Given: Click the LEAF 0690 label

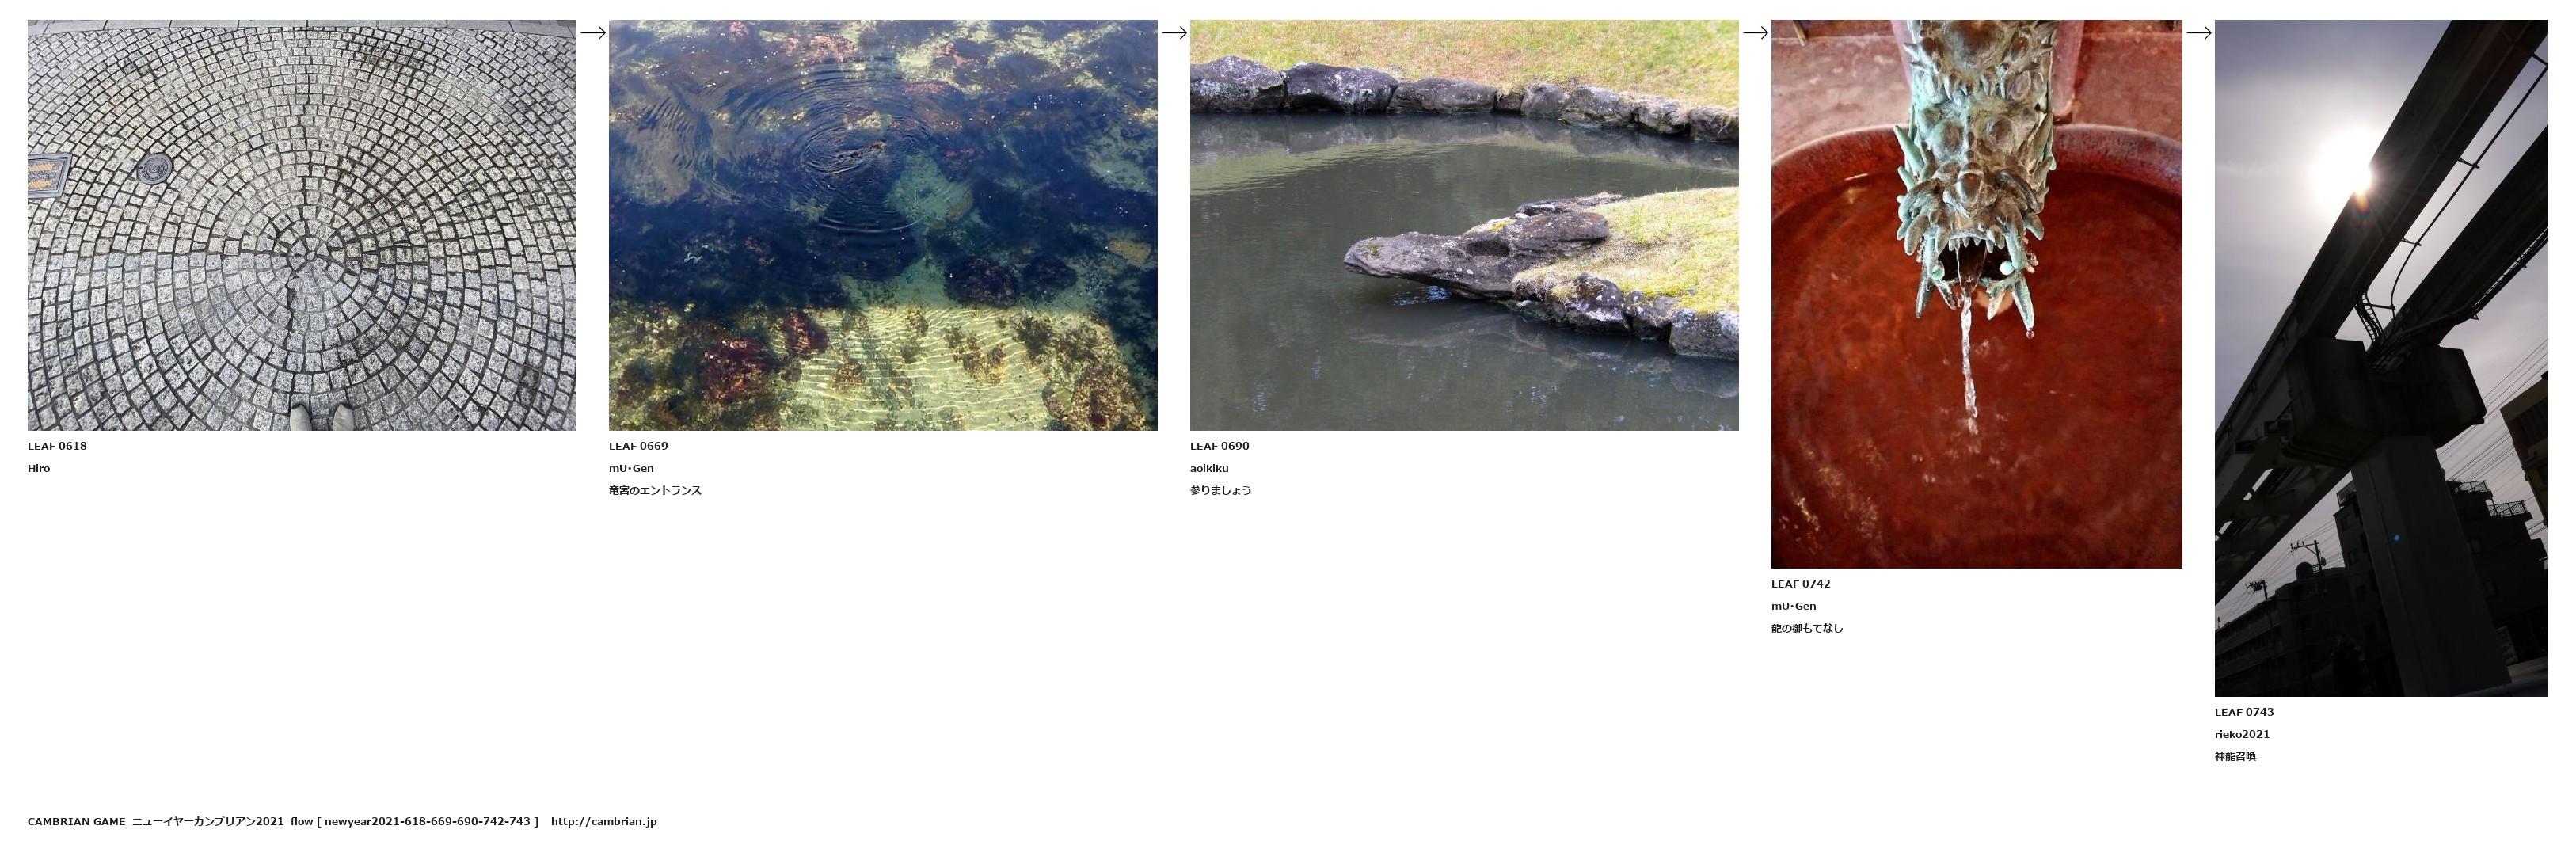Looking at the screenshot, I should tap(1219, 446).
